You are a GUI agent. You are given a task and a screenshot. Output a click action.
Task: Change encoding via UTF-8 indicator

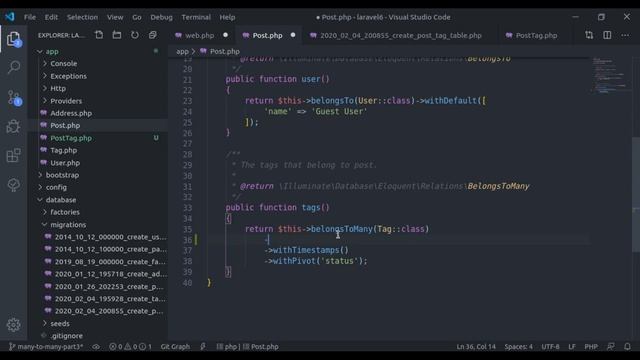550,347
